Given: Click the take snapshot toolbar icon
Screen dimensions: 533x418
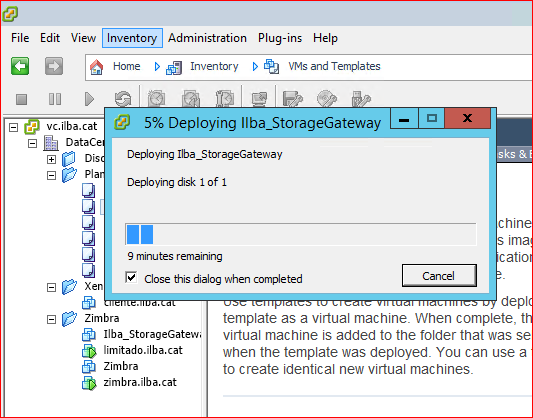Looking at the screenshot, I should (156, 99).
